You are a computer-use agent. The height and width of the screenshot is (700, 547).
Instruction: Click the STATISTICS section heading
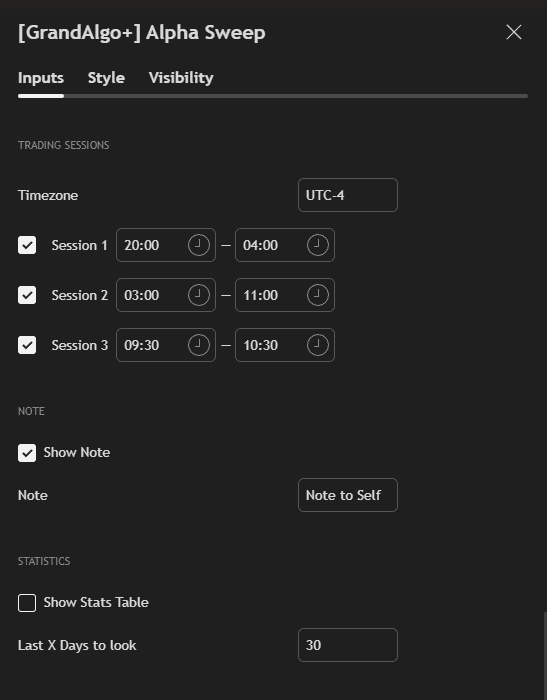coord(44,561)
